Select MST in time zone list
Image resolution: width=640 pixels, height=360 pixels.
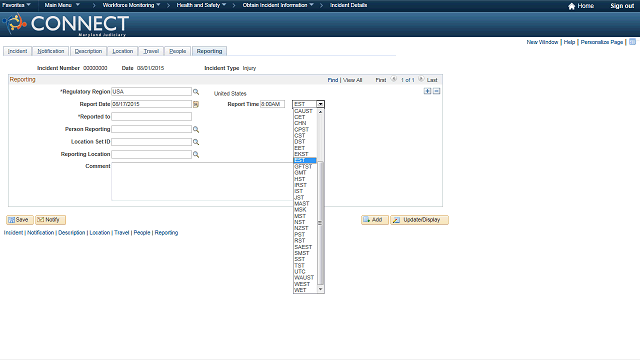click(305, 216)
